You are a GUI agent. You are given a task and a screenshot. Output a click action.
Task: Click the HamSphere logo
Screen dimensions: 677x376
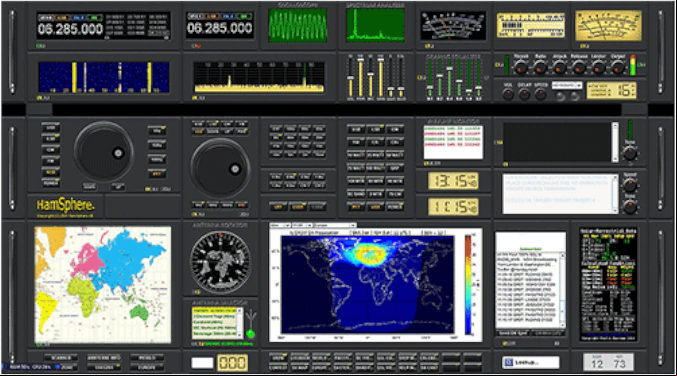(x=65, y=205)
